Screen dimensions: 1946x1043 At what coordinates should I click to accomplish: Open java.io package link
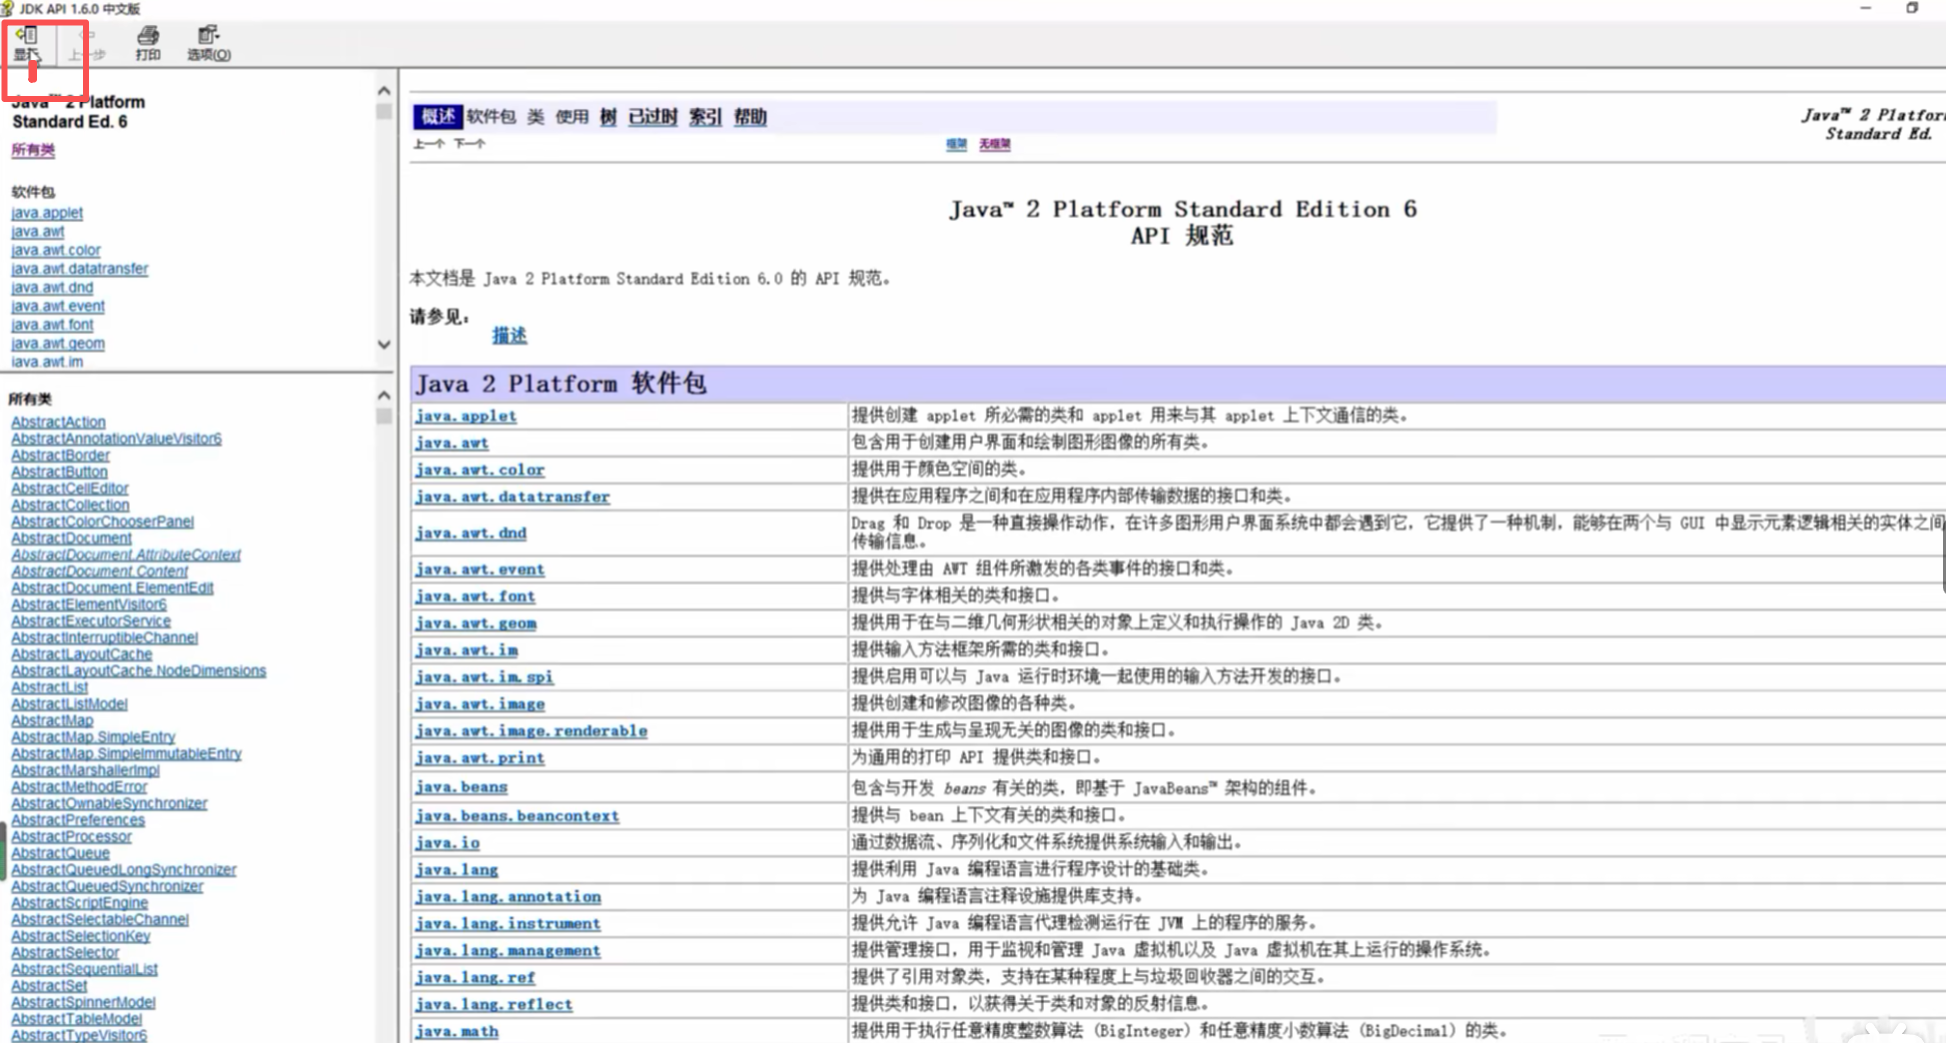[x=447, y=843]
